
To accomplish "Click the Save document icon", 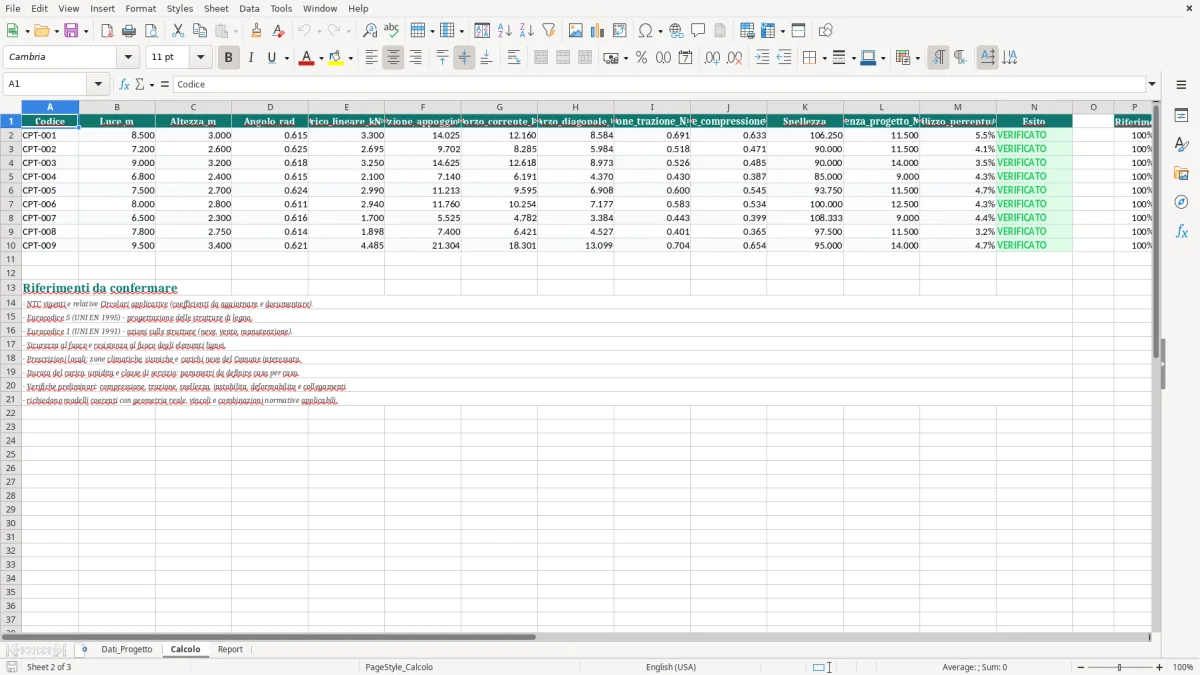I will [71, 31].
